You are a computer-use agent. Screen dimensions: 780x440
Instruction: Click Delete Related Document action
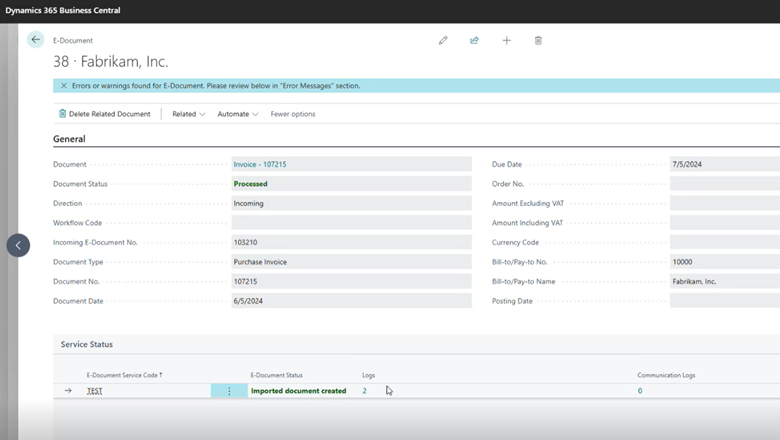tap(104, 114)
